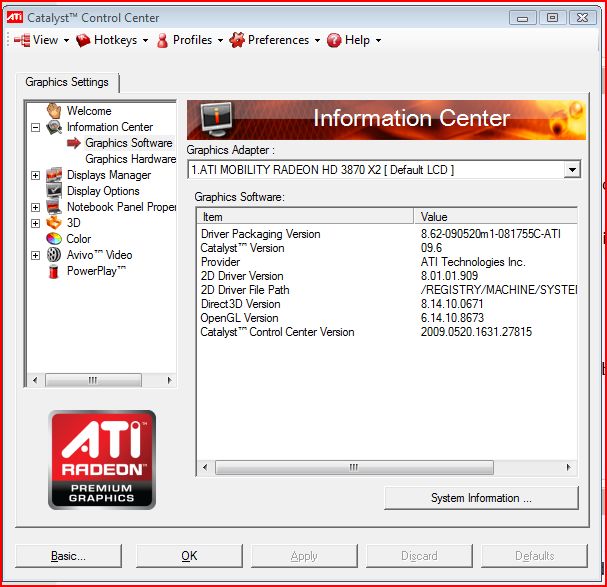Screen dimensions: 607x587
Task: Click the tree panel scroll left arrow
Action: click(35, 380)
